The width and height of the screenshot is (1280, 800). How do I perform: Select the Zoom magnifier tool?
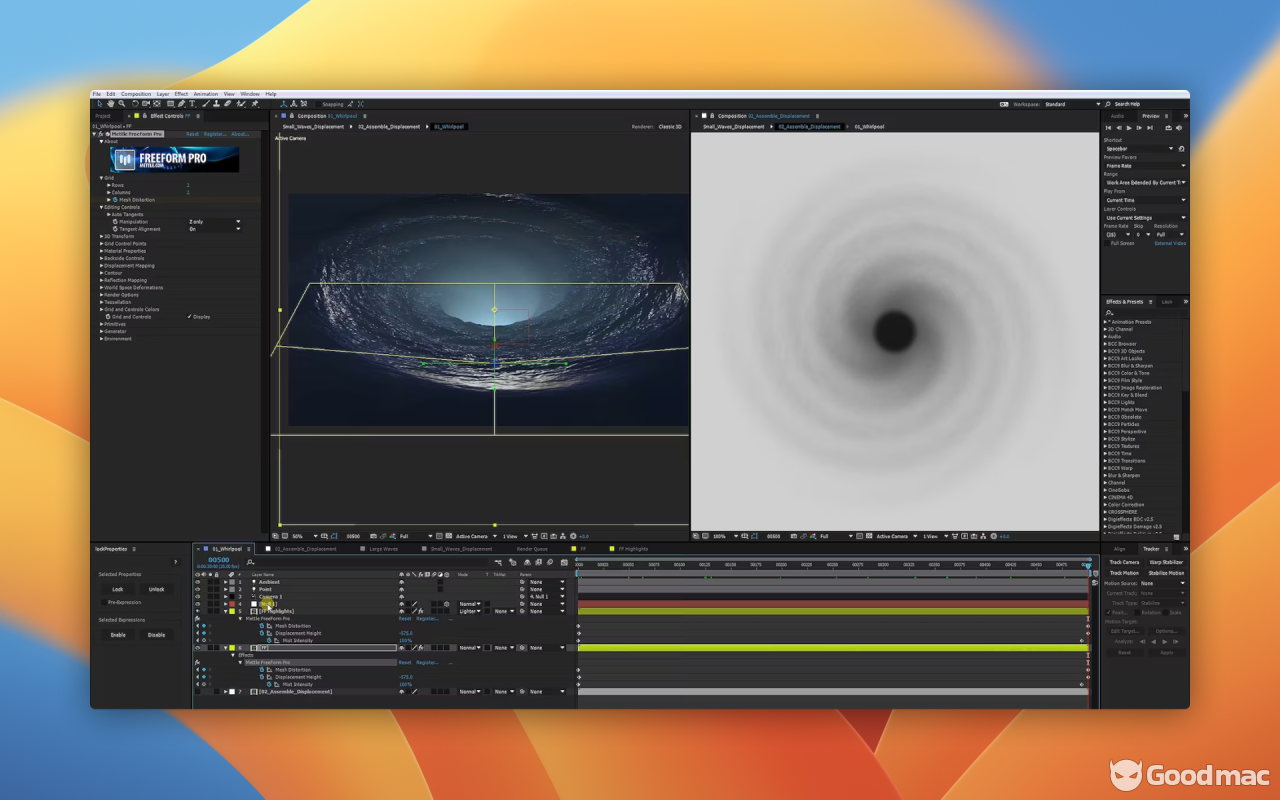(122, 104)
